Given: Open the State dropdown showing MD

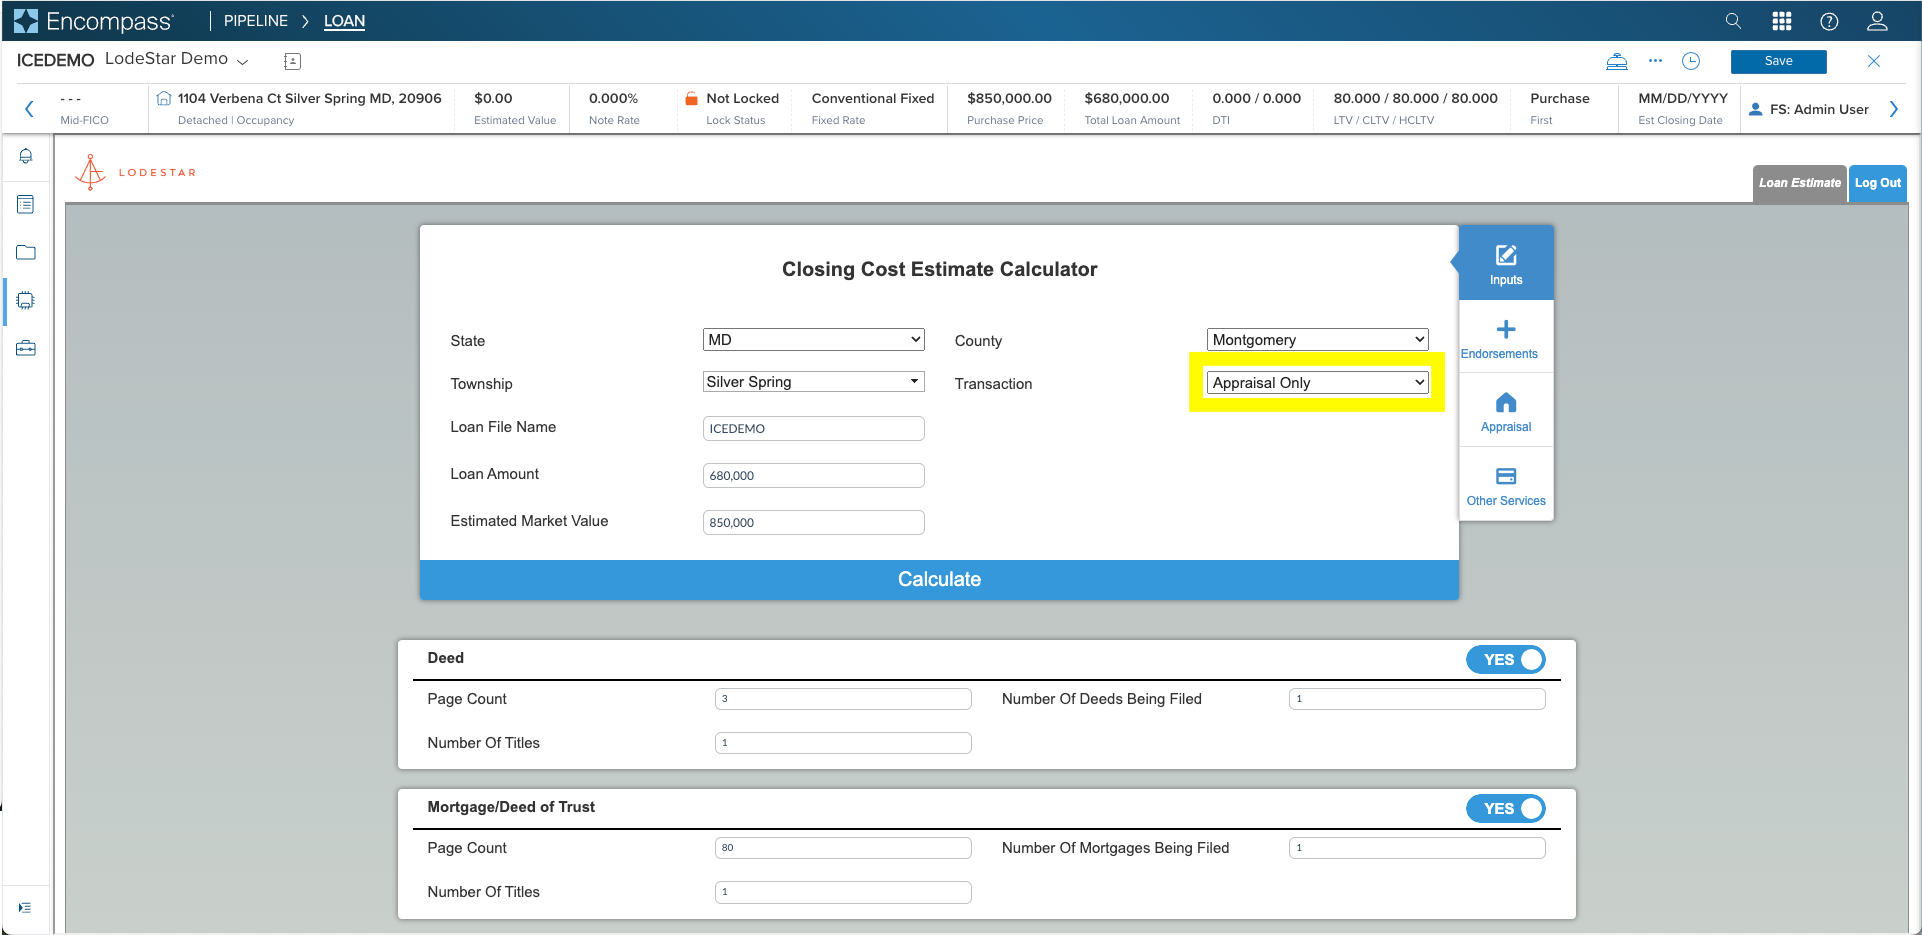Looking at the screenshot, I should 814,340.
